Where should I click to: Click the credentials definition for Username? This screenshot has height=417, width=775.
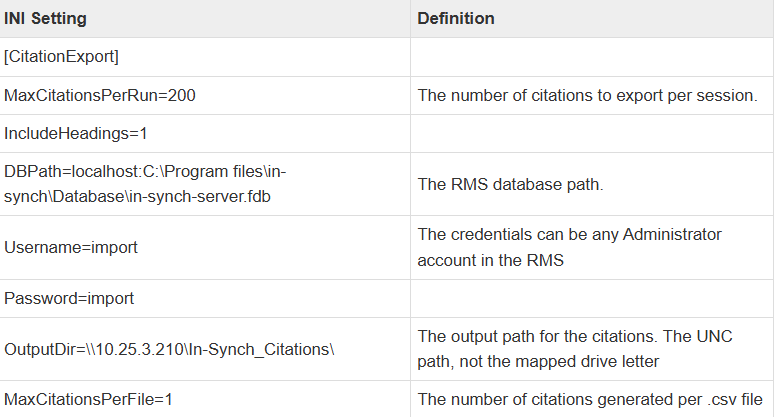[569, 247]
